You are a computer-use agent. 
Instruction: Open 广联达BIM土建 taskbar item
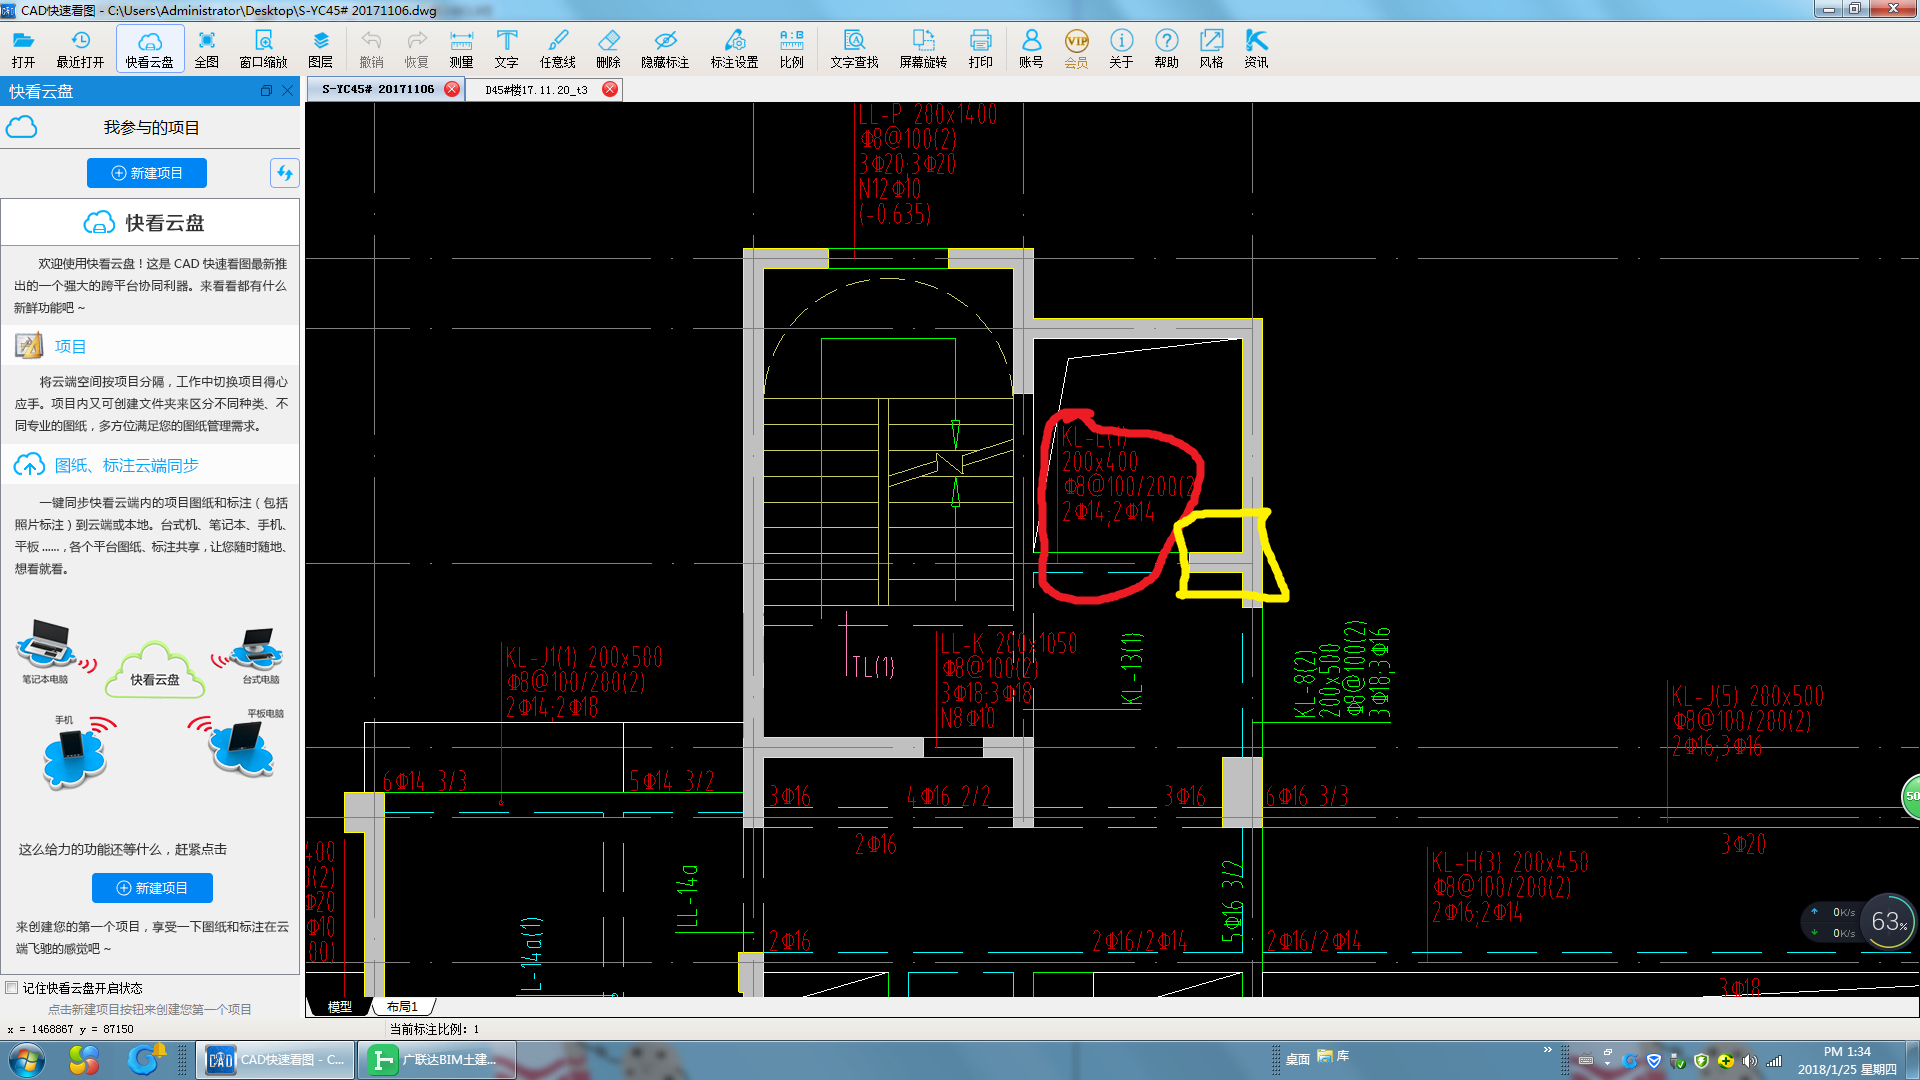(438, 1060)
